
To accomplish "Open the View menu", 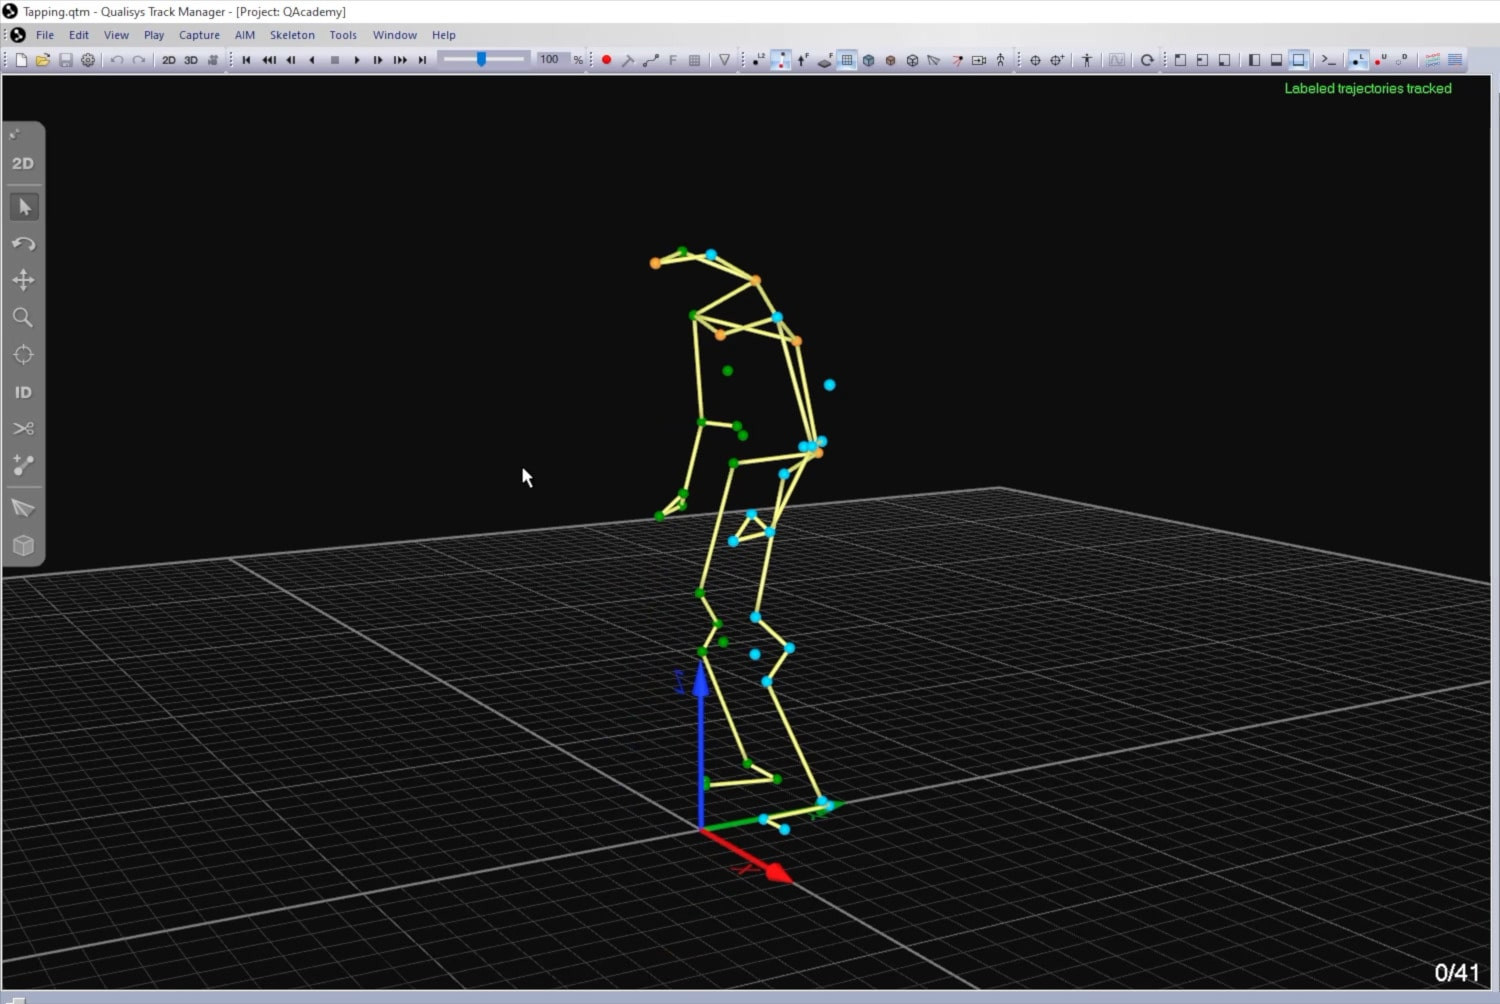I will click(x=116, y=35).
